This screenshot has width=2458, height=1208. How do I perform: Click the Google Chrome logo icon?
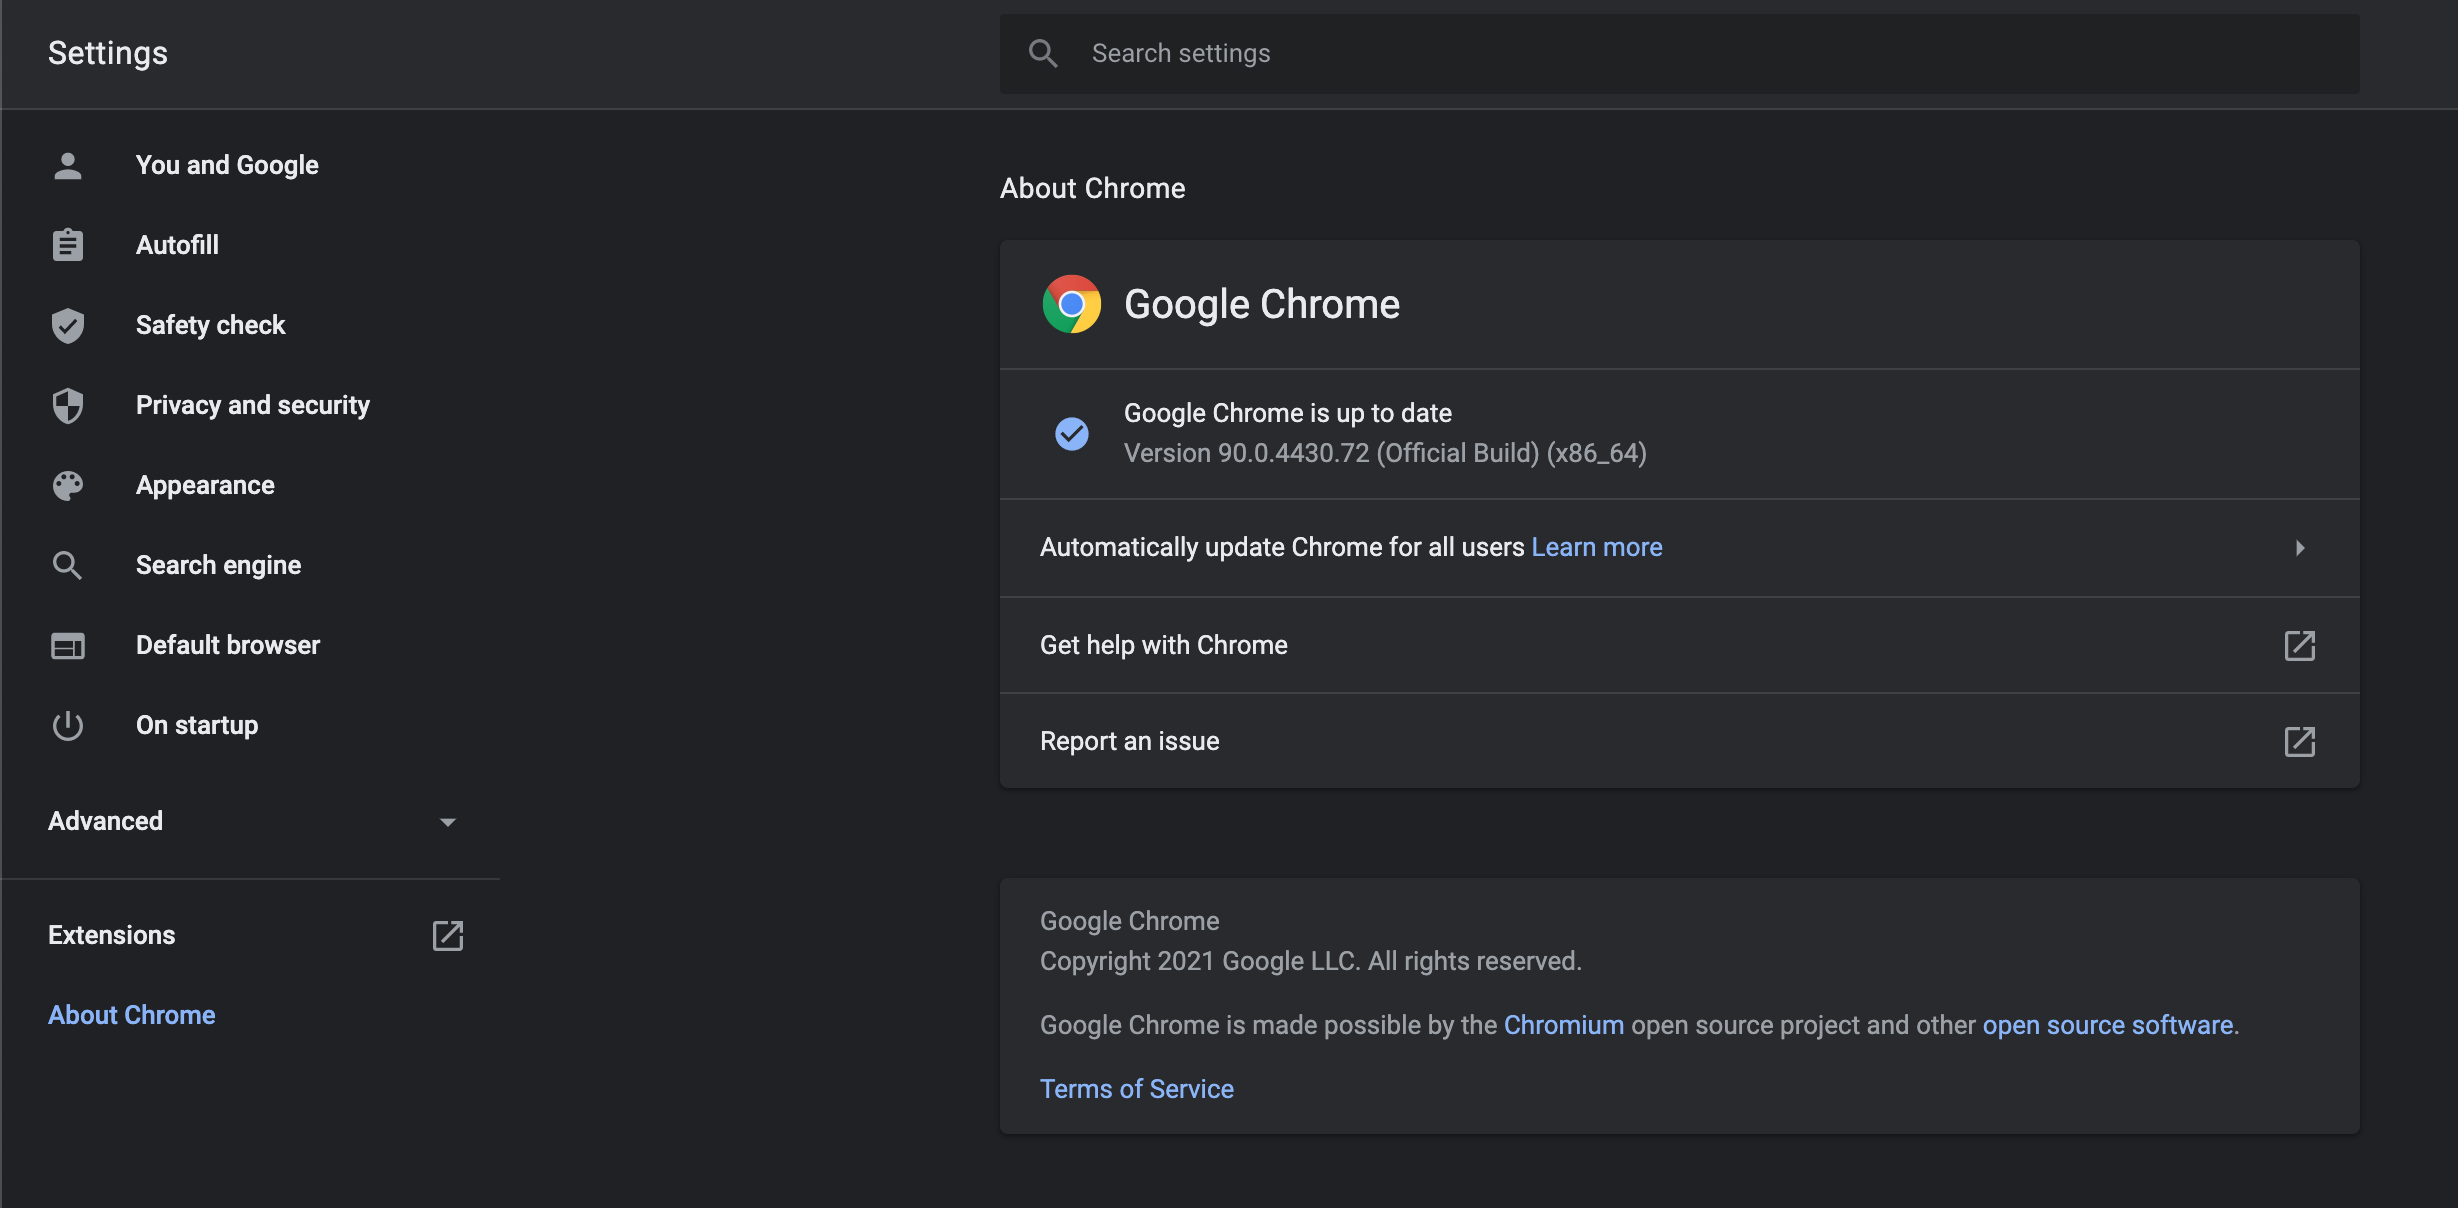point(1071,304)
